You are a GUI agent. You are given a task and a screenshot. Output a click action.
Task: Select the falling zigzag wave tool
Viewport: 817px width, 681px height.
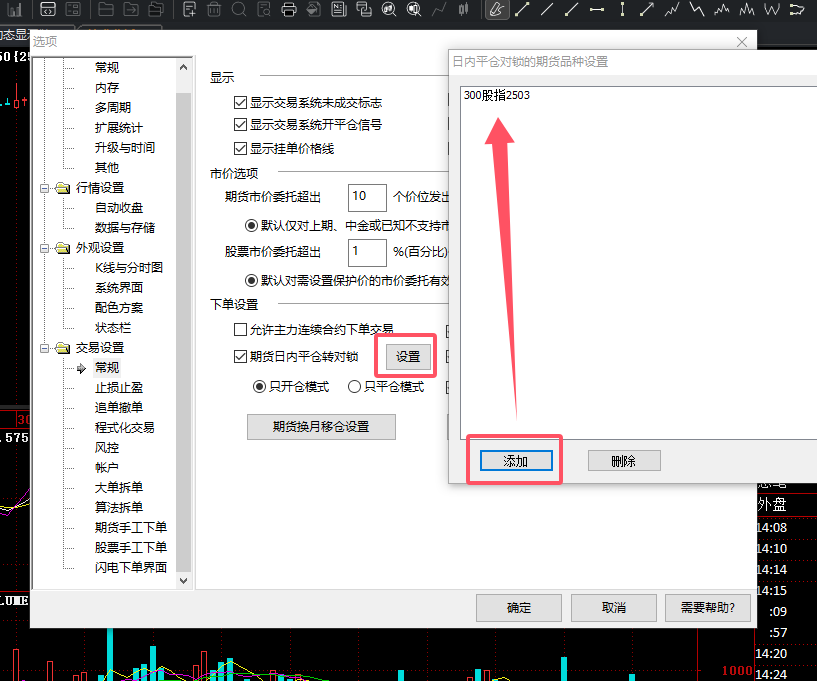(x=697, y=9)
